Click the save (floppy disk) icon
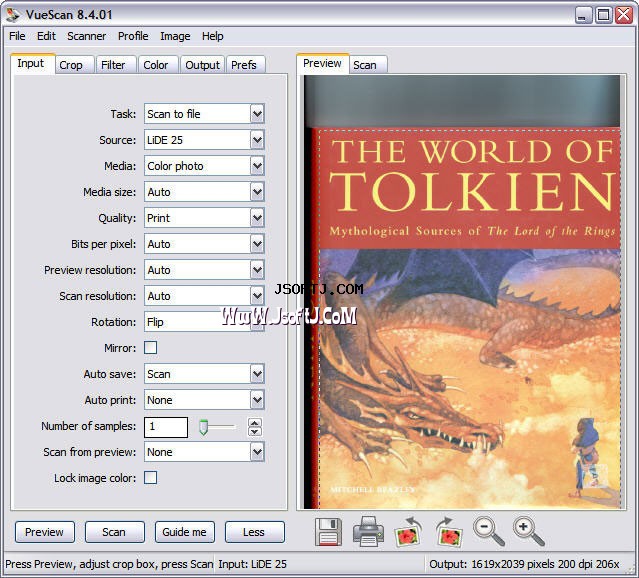639x578 pixels. (x=328, y=532)
